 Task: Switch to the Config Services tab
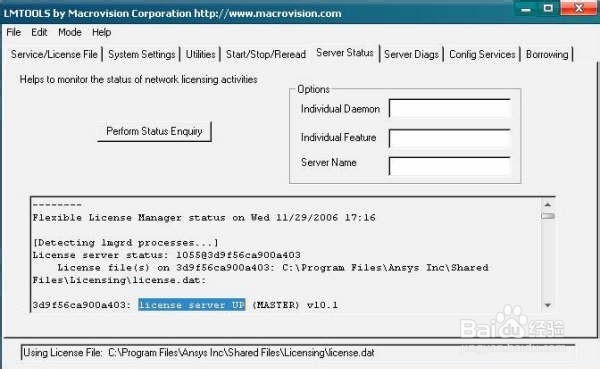pyautogui.click(x=482, y=54)
